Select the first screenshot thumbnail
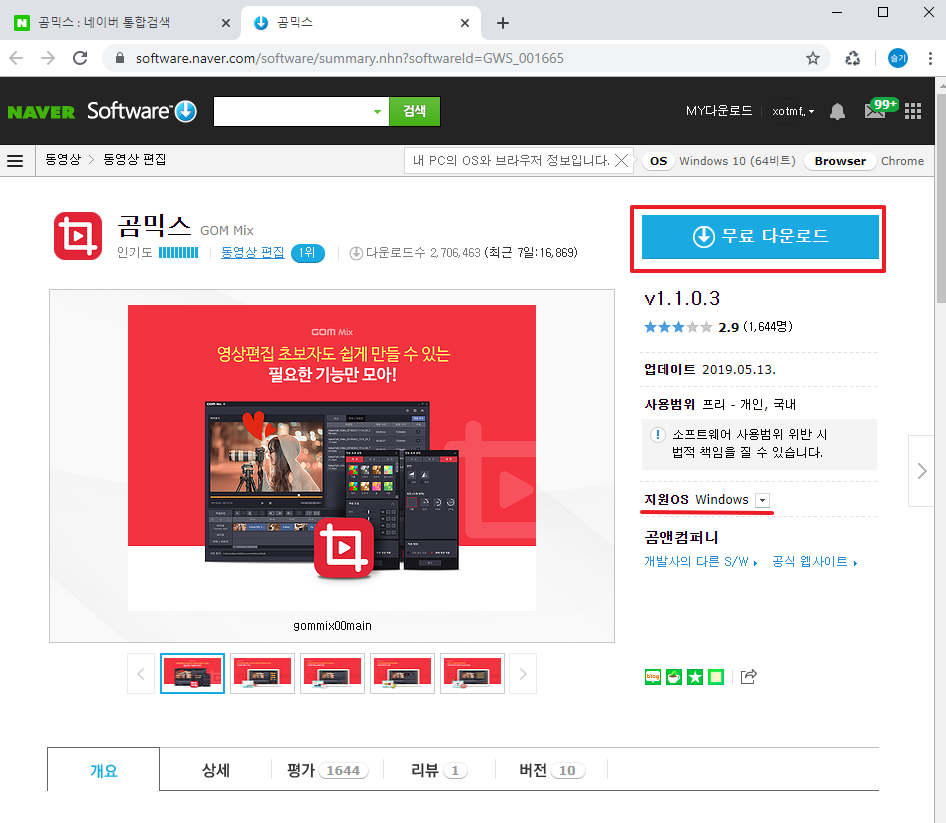 [x=192, y=673]
